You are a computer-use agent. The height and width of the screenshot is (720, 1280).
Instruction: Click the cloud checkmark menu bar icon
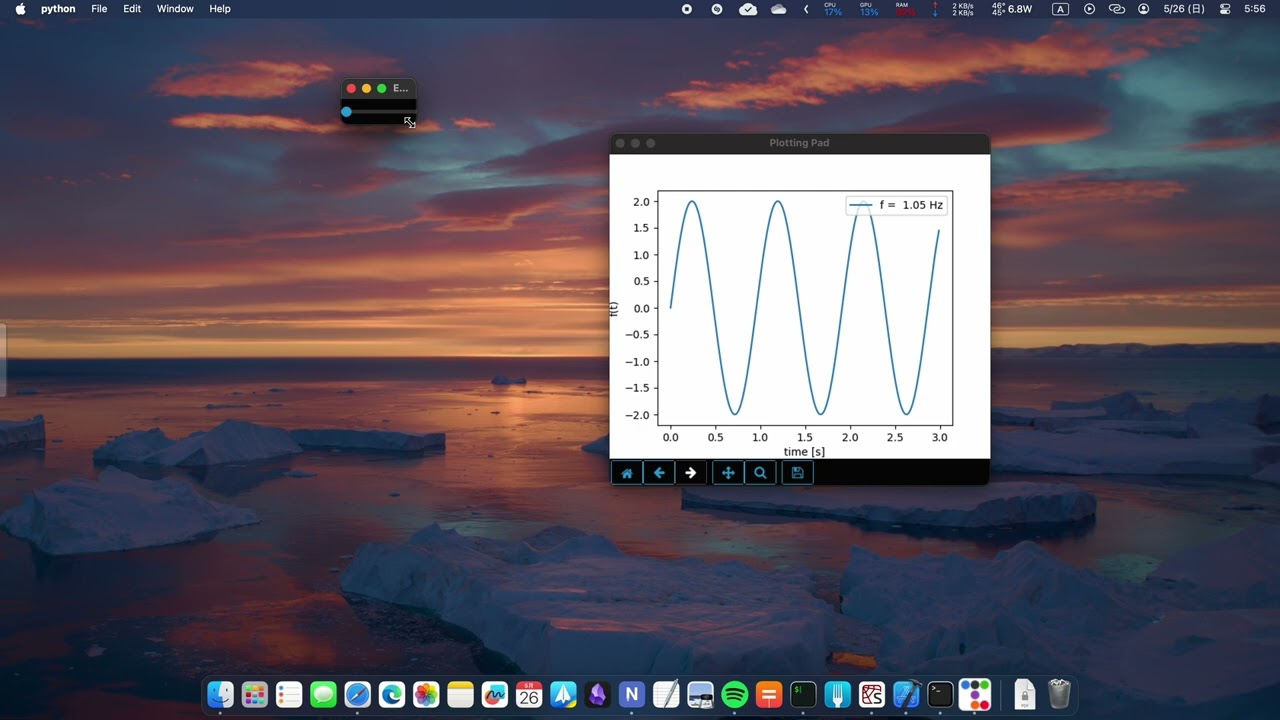tap(748, 9)
